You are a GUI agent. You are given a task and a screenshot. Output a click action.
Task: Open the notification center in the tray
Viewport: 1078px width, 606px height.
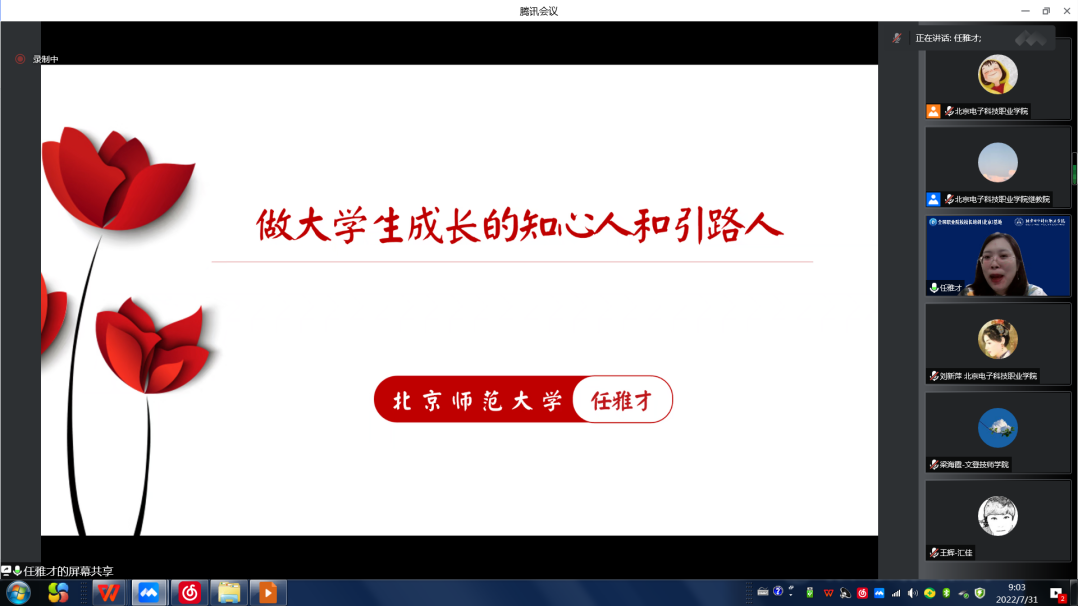click(x=1057, y=594)
